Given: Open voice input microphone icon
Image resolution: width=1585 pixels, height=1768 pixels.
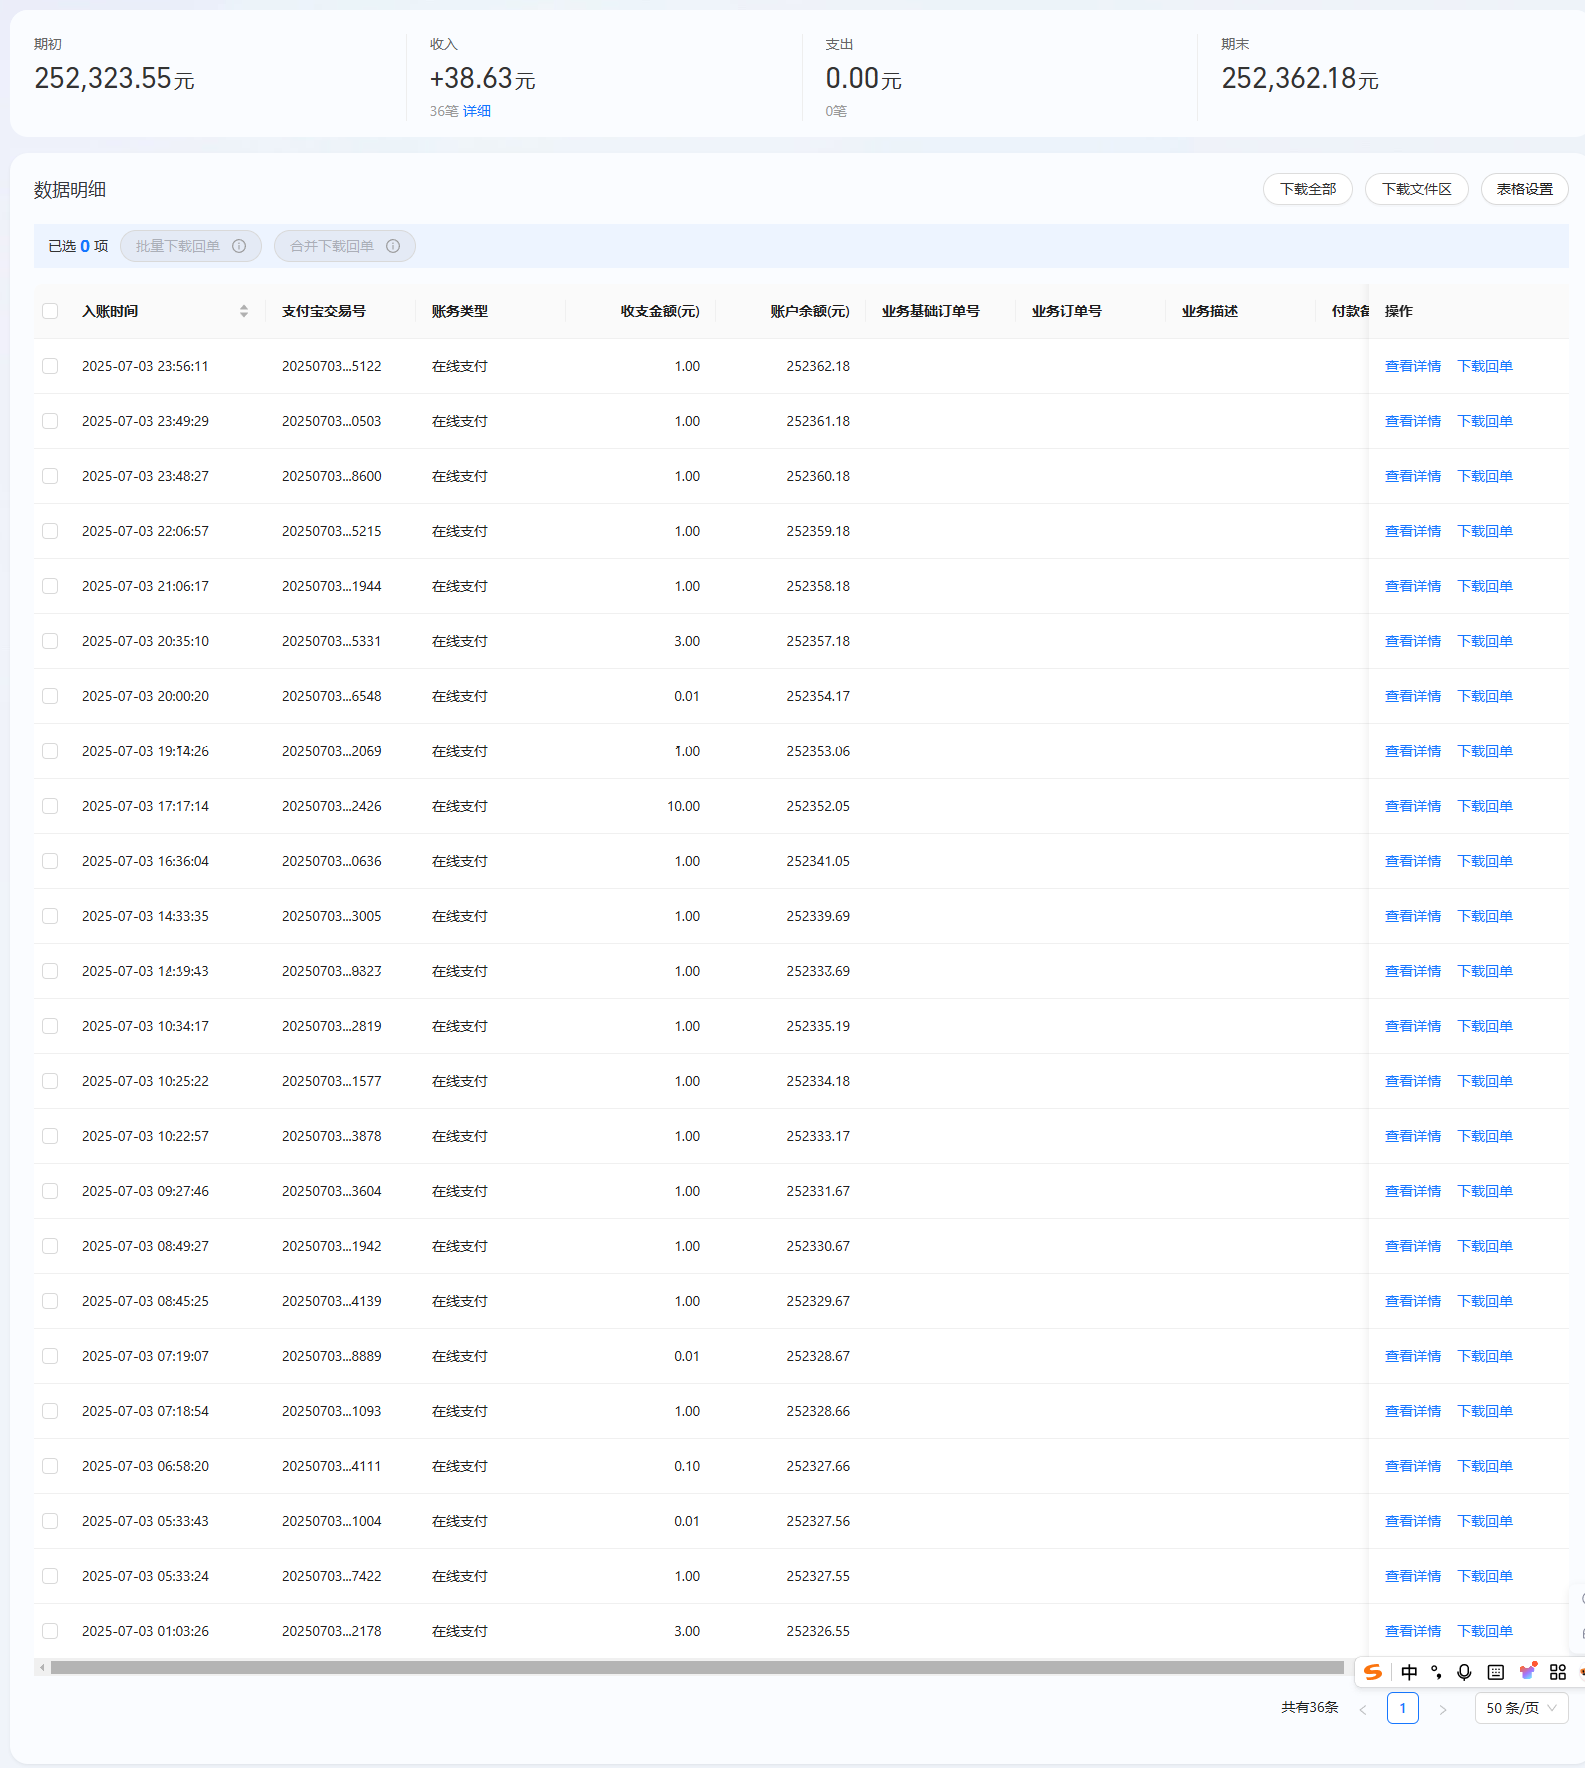Looking at the screenshot, I should (x=1464, y=1672).
